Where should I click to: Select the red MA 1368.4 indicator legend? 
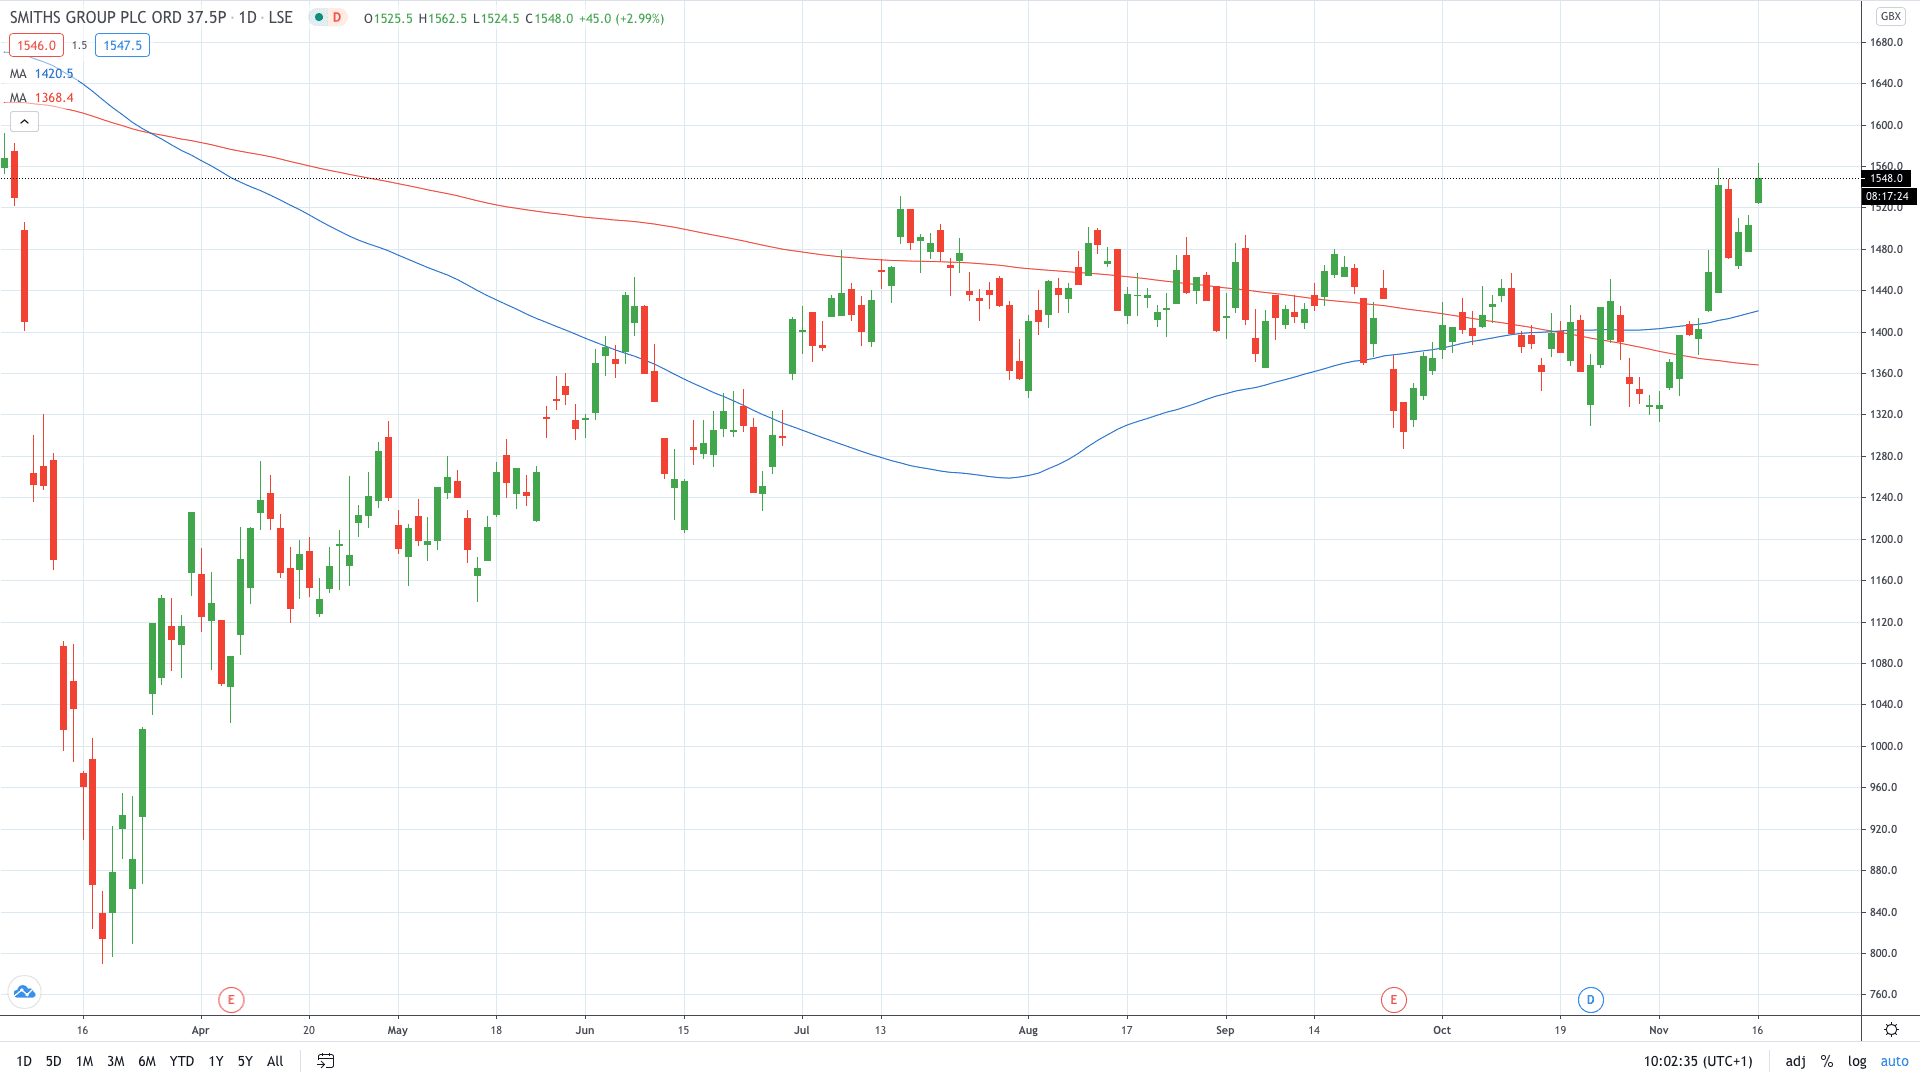(42, 97)
